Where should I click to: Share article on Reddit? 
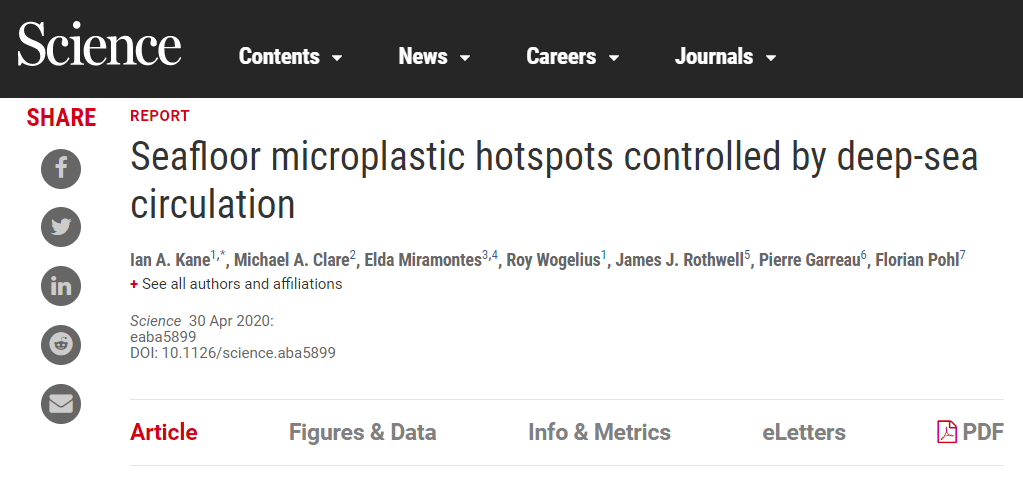(x=61, y=345)
